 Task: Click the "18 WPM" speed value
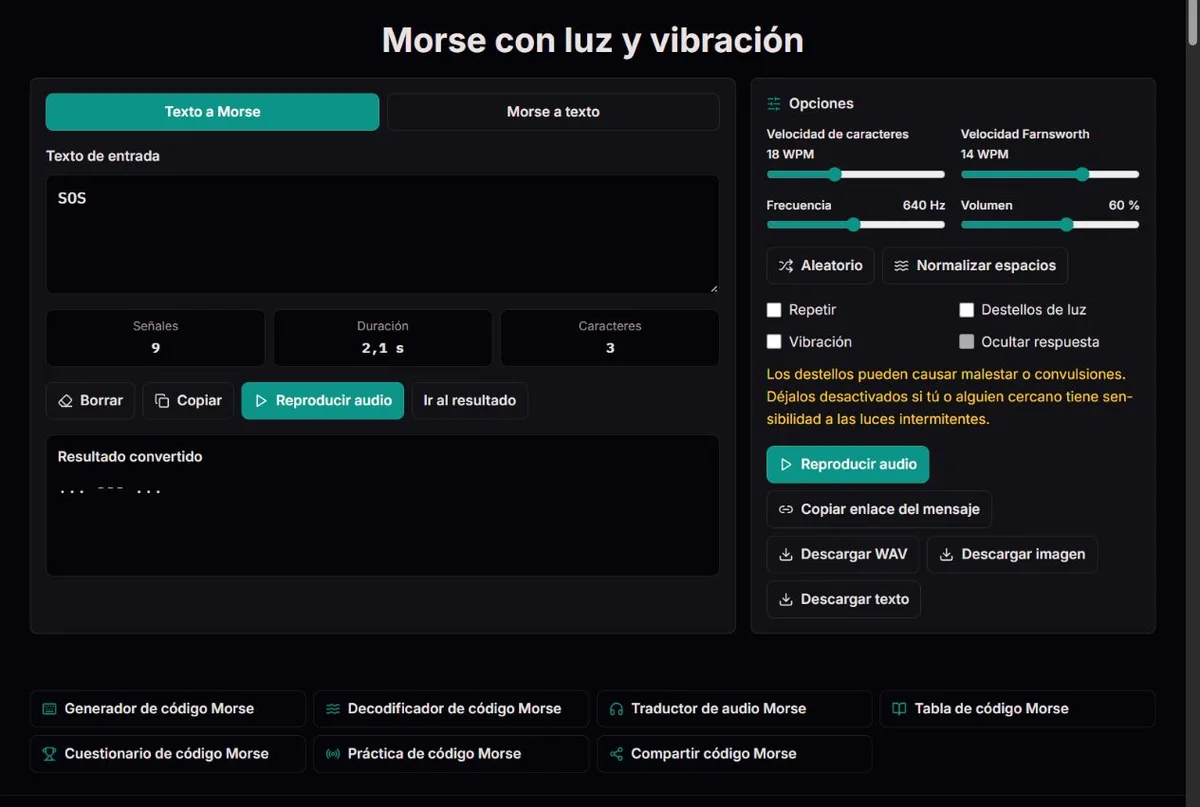790,154
